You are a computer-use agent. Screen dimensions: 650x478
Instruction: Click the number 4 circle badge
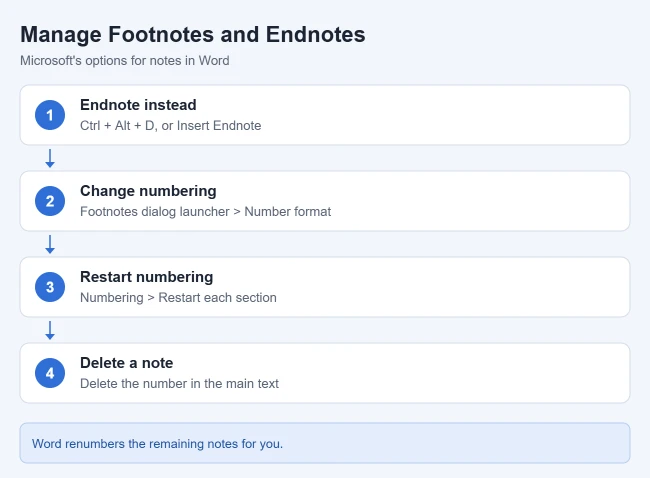pyautogui.click(x=50, y=373)
